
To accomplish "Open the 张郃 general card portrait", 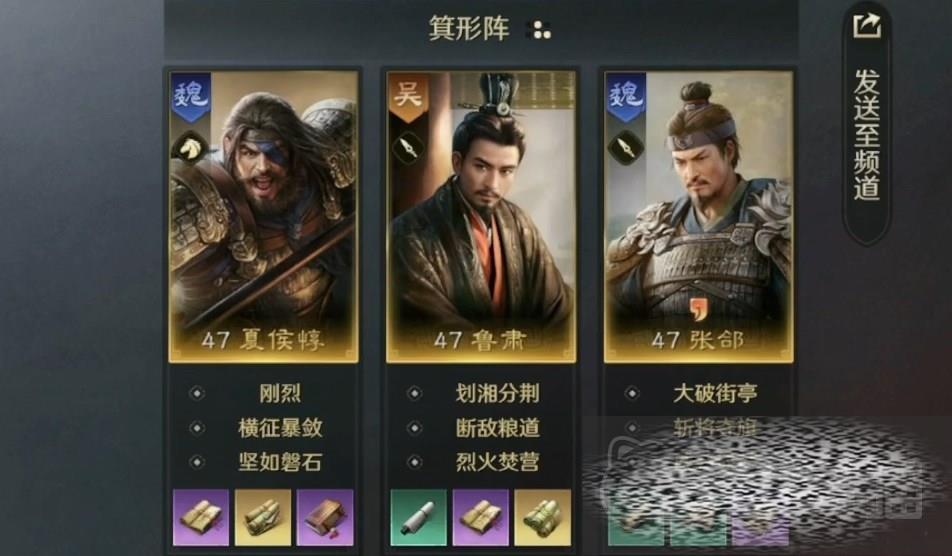I will click(698, 217).
